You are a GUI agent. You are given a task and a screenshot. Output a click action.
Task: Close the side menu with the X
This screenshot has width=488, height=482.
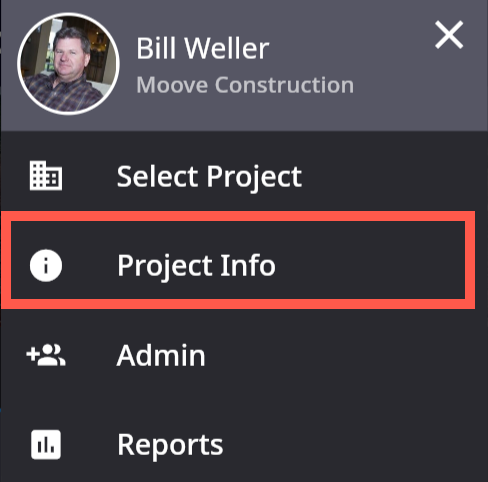pyautogui.click(x=449, y=35)
